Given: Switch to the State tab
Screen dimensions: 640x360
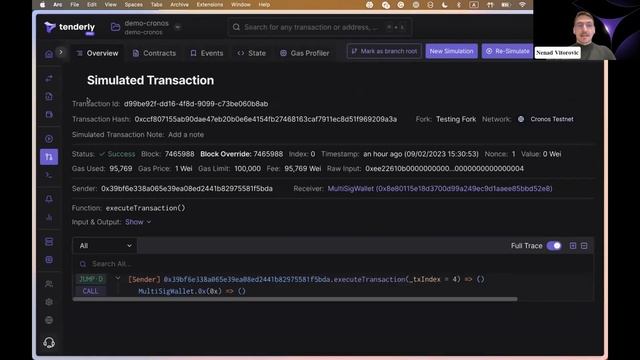Looking at the screenshot, I should [x=252, y=53].
